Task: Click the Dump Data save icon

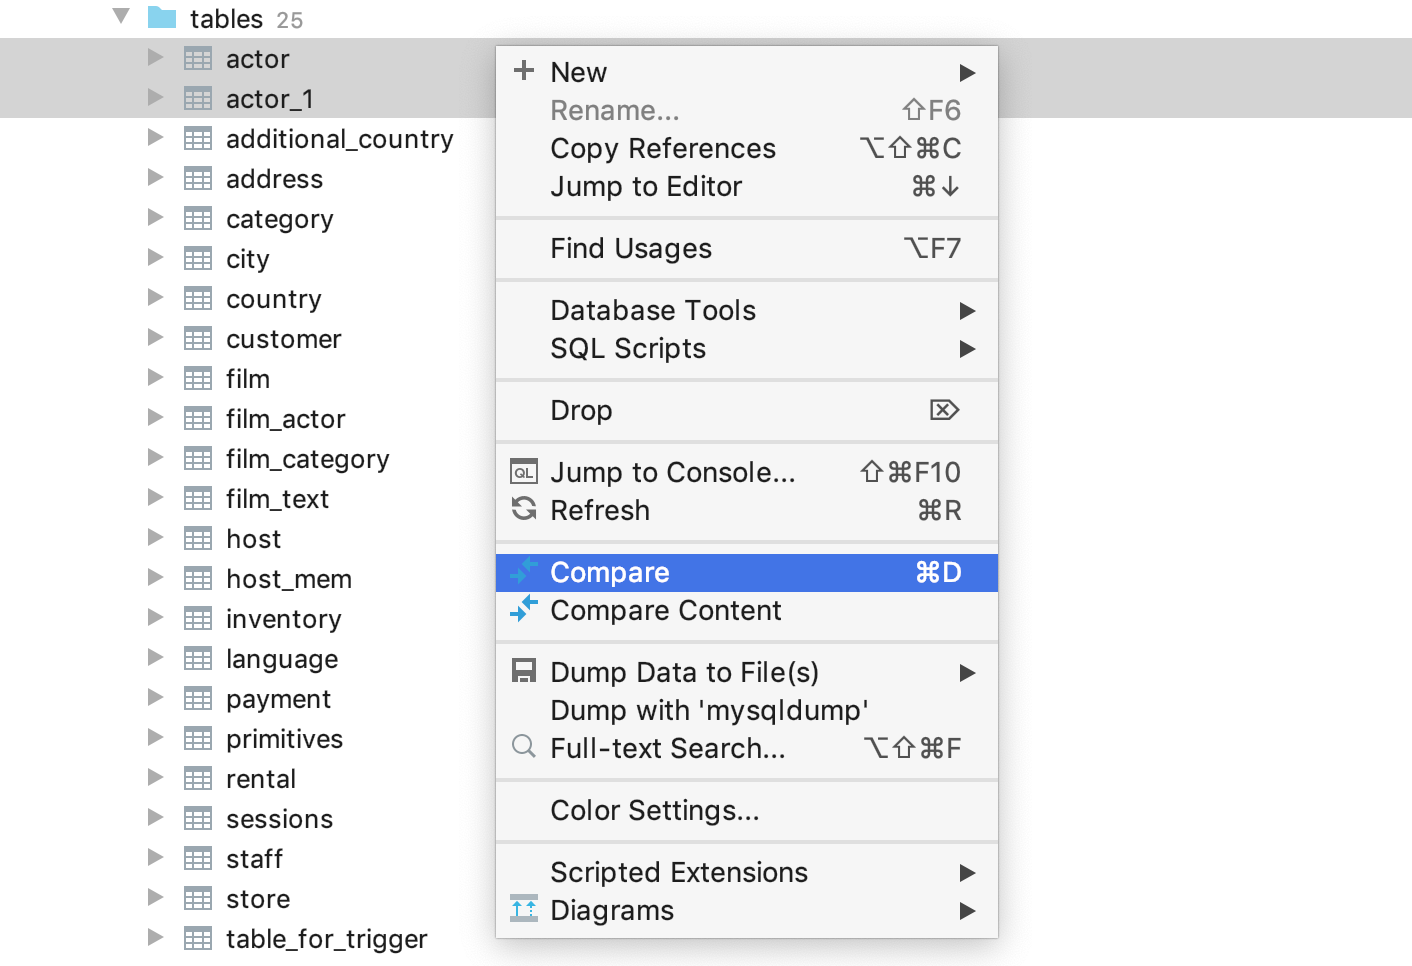Action: [524, 672]
